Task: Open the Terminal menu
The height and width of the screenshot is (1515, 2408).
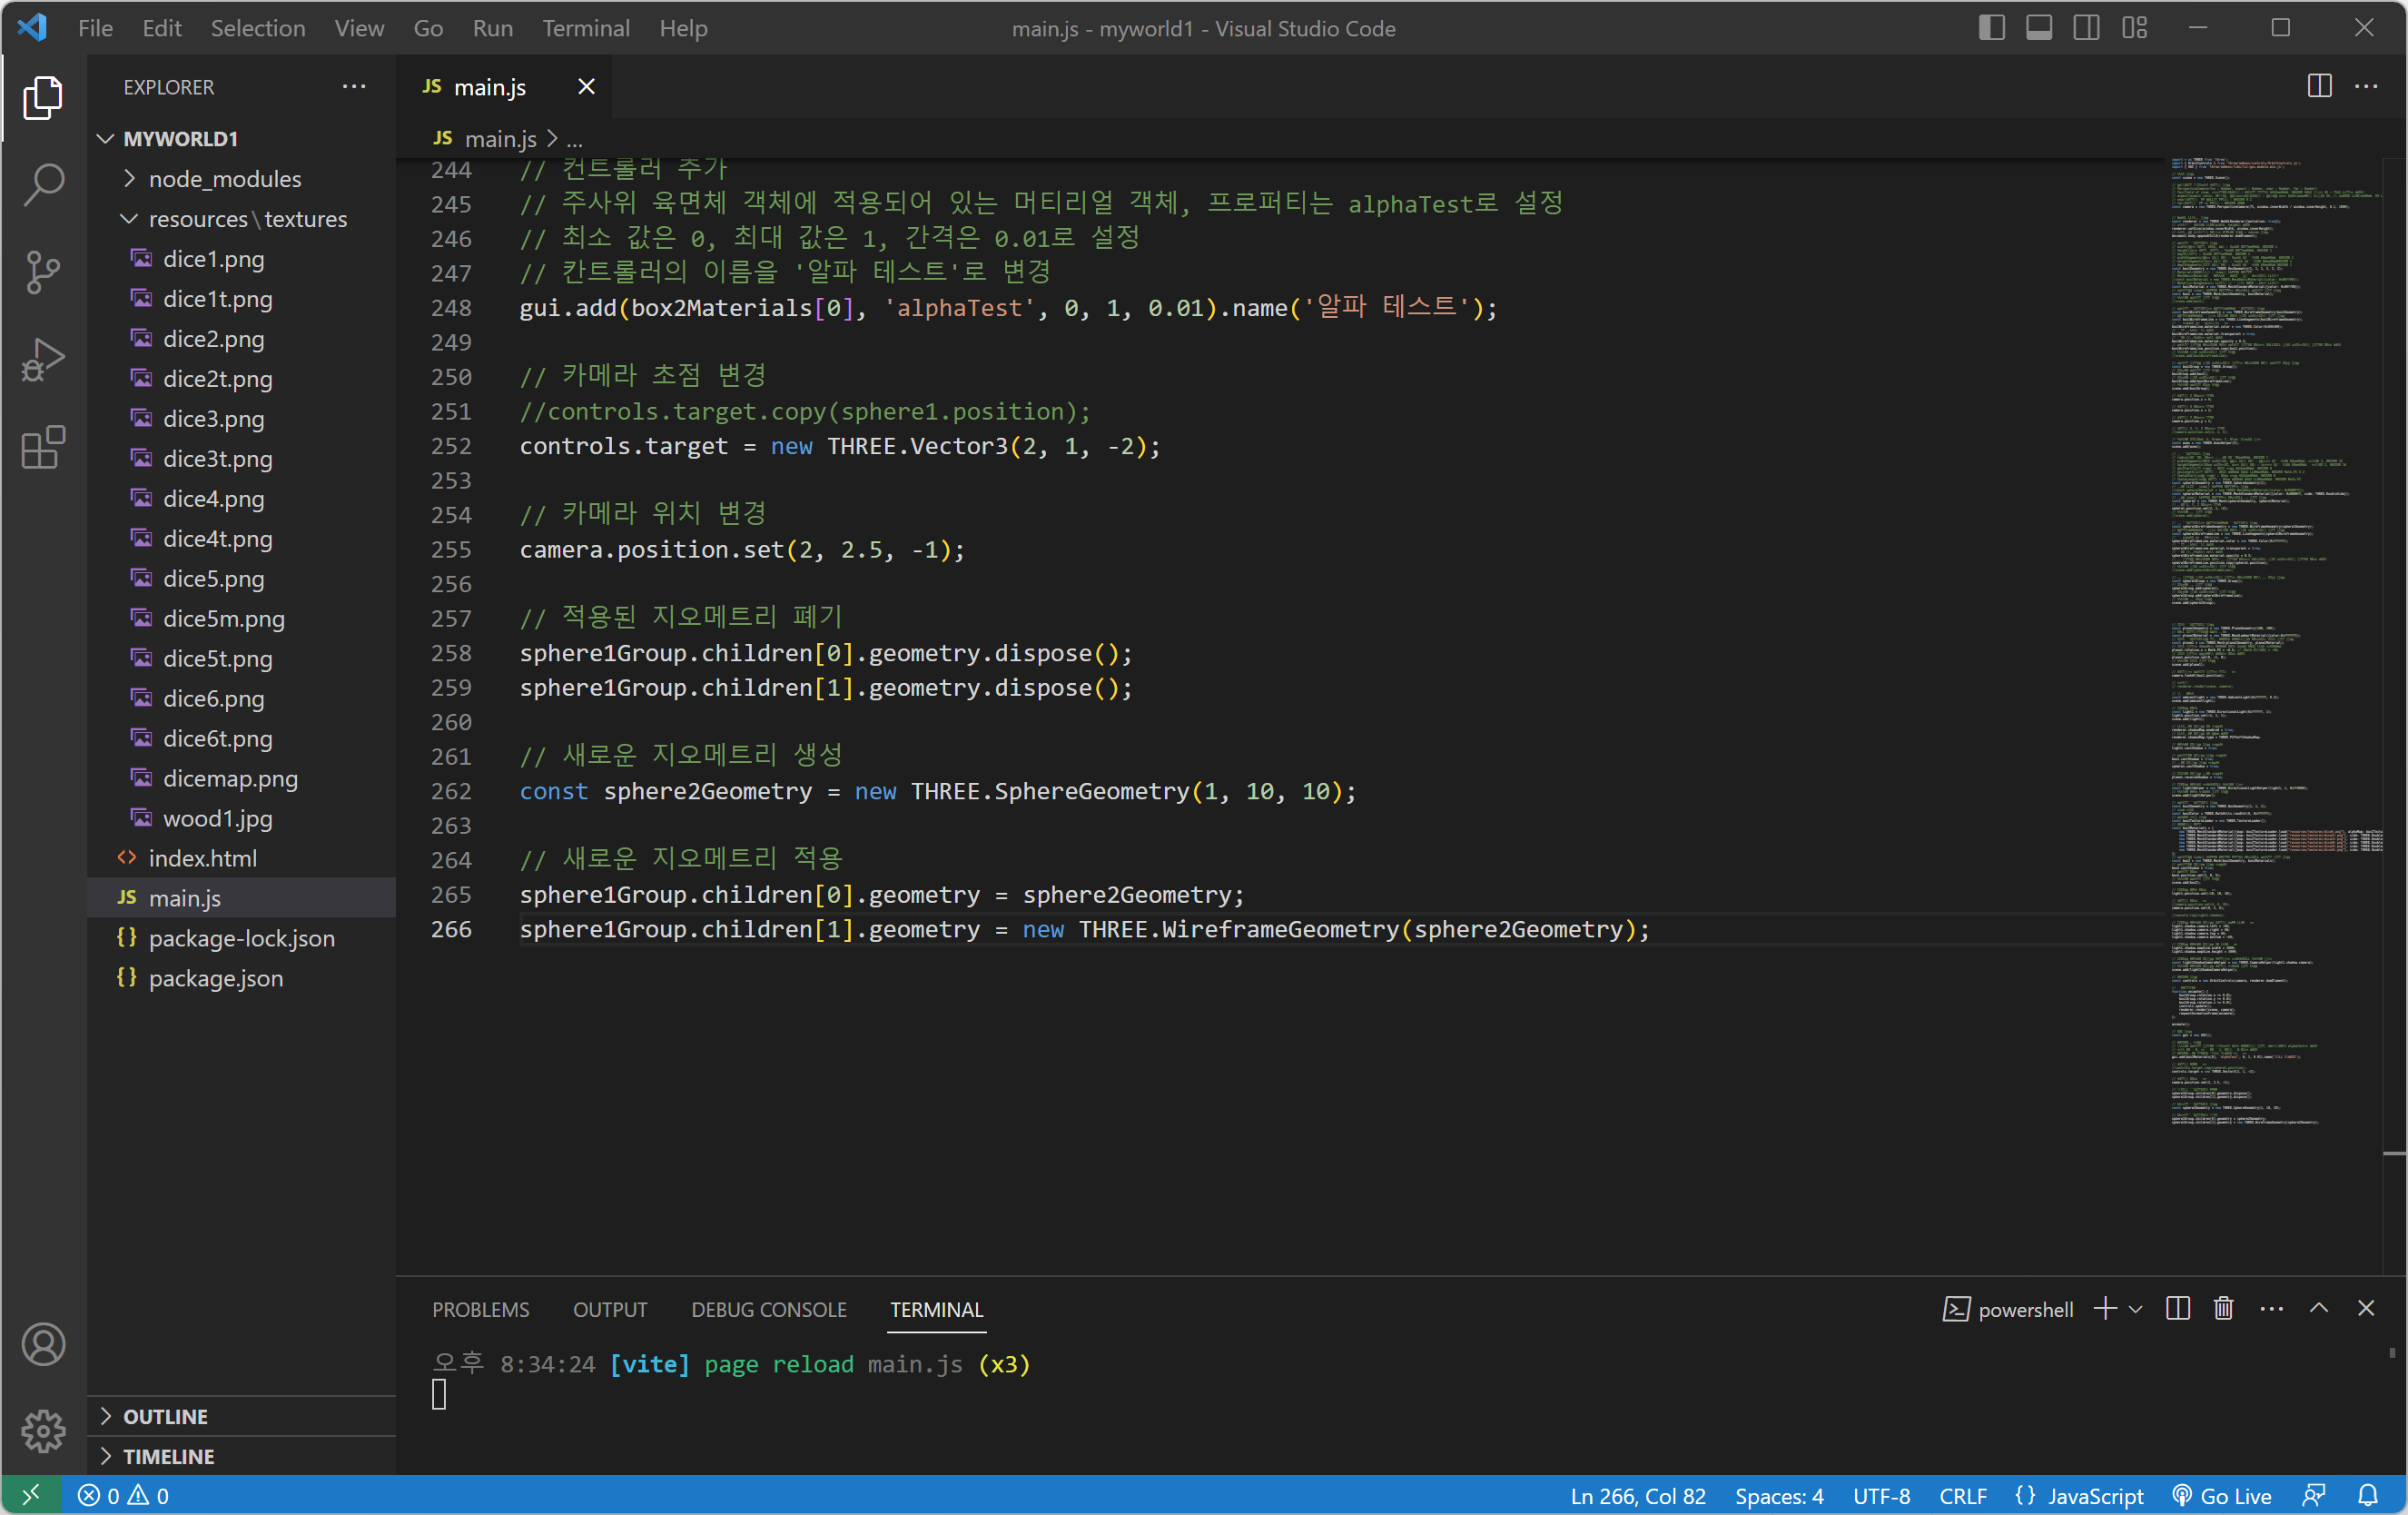Action: tap(585, 28)
